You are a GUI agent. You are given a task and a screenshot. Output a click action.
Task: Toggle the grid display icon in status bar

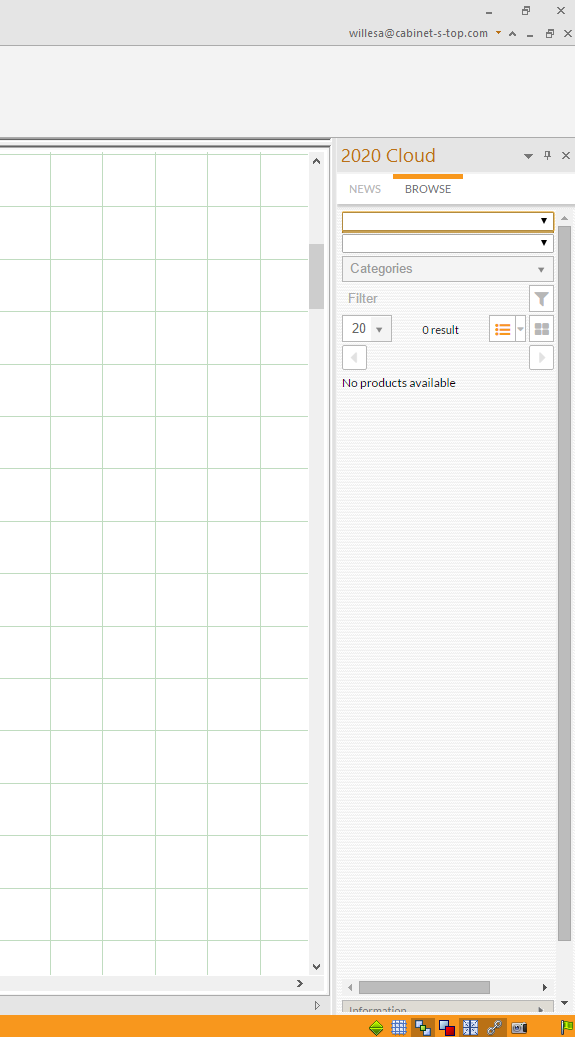(x=399, y=1028)
